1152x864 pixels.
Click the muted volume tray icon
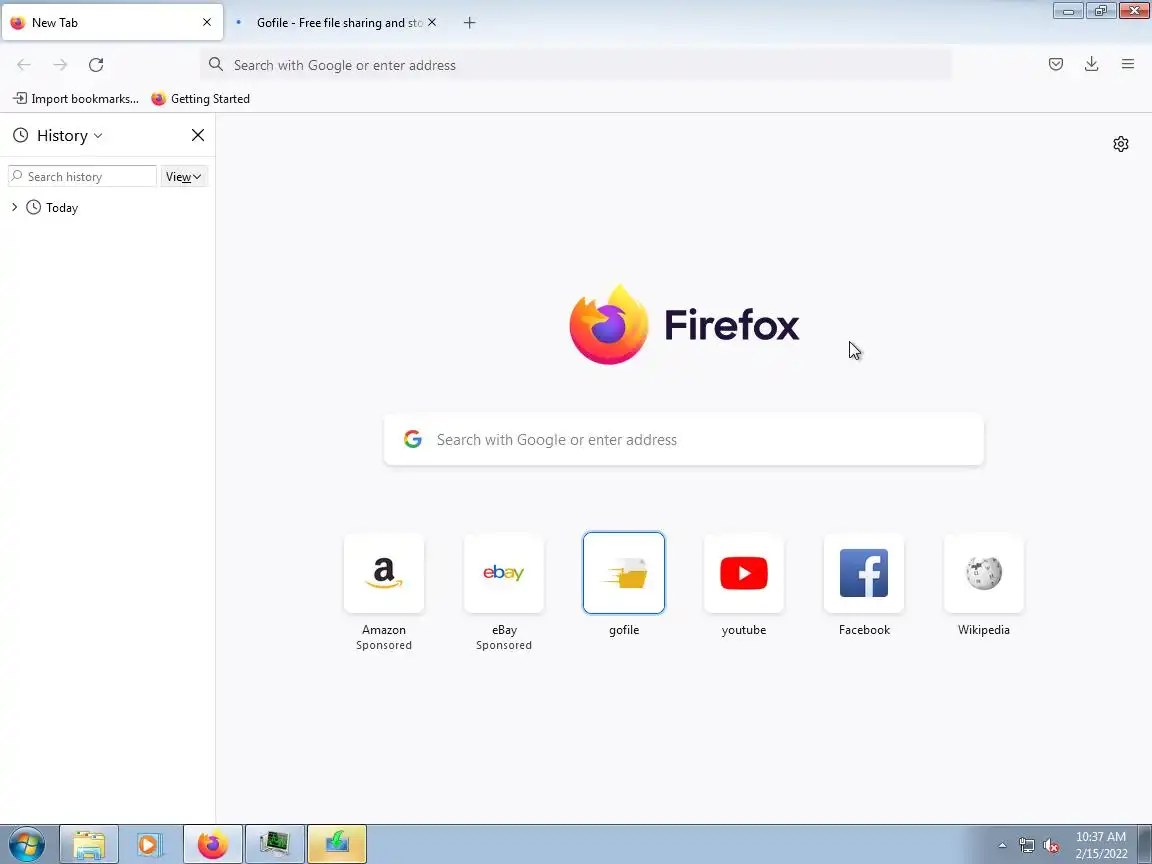pos(1051,846)
